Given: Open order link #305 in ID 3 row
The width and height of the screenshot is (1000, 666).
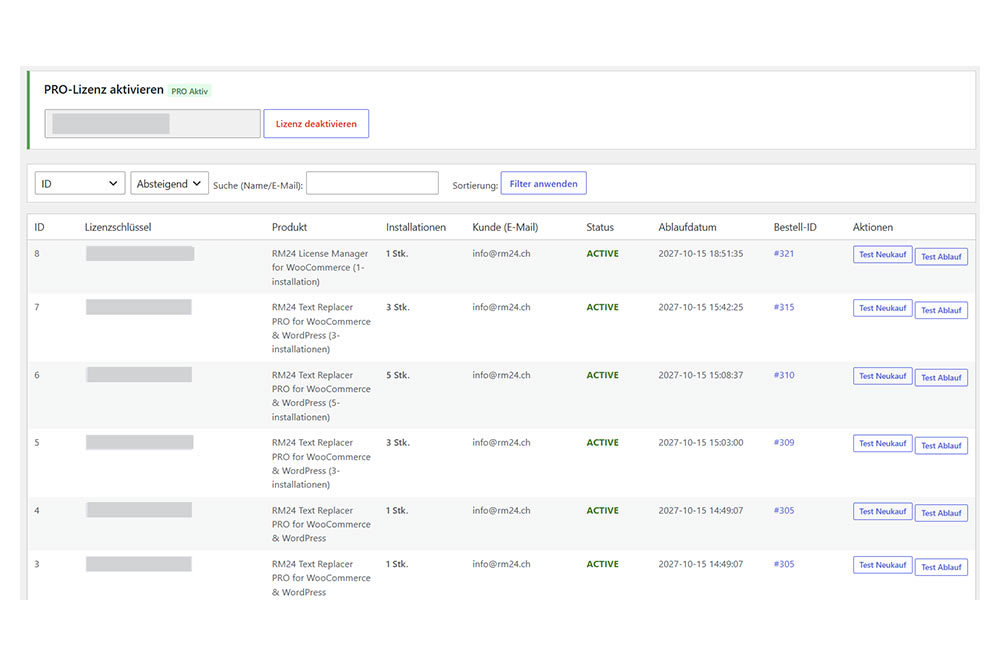Looking at the screenshot, I should tap(784, 564).
